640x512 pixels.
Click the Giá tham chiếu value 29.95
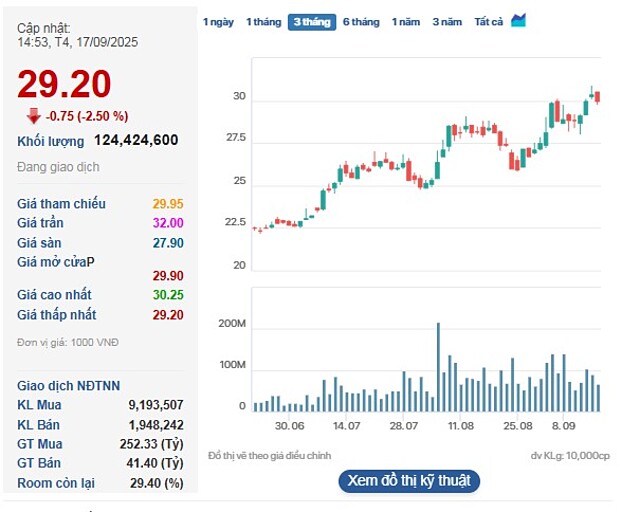coord(167,204)
